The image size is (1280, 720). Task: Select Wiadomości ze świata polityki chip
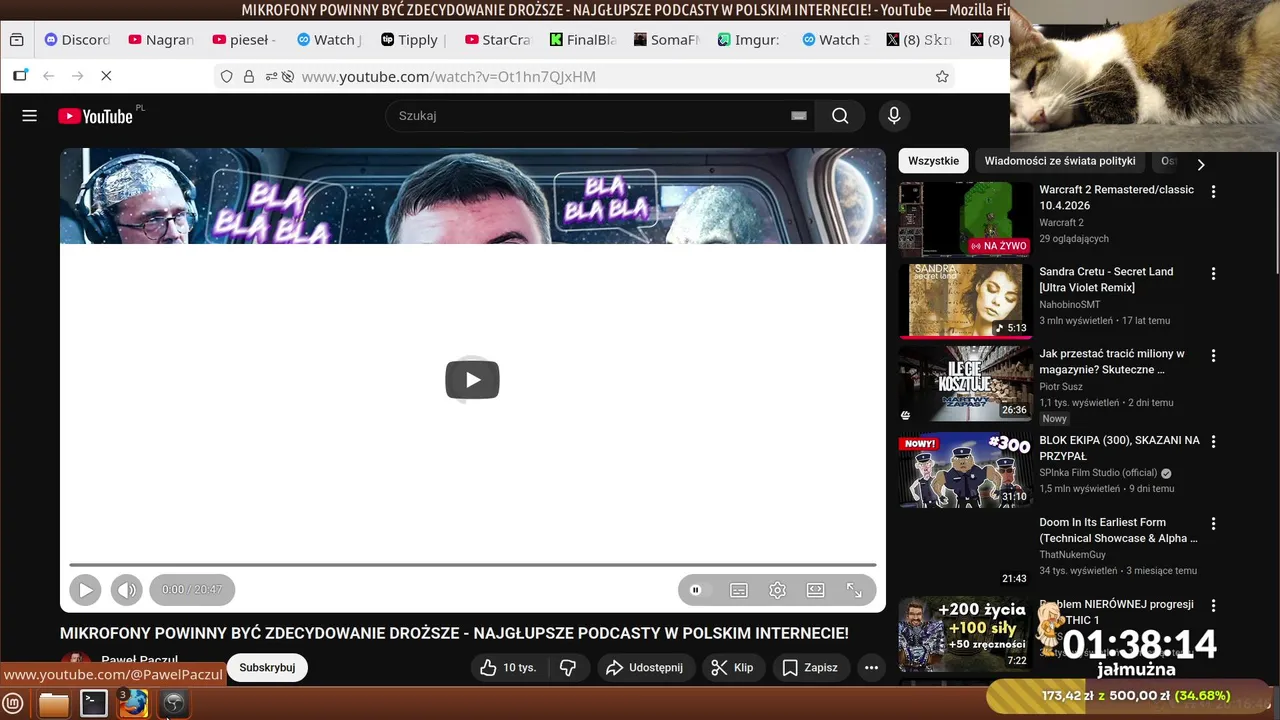(1060, 161)
